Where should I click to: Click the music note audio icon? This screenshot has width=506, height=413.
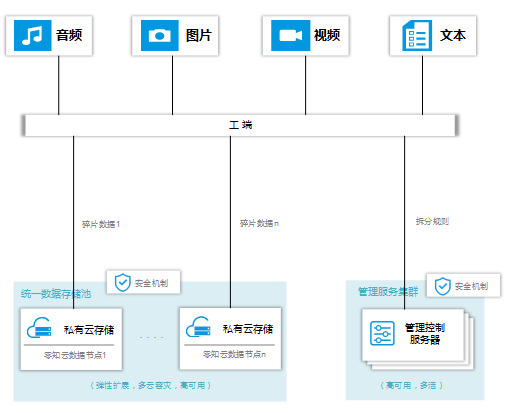(33, 35)
